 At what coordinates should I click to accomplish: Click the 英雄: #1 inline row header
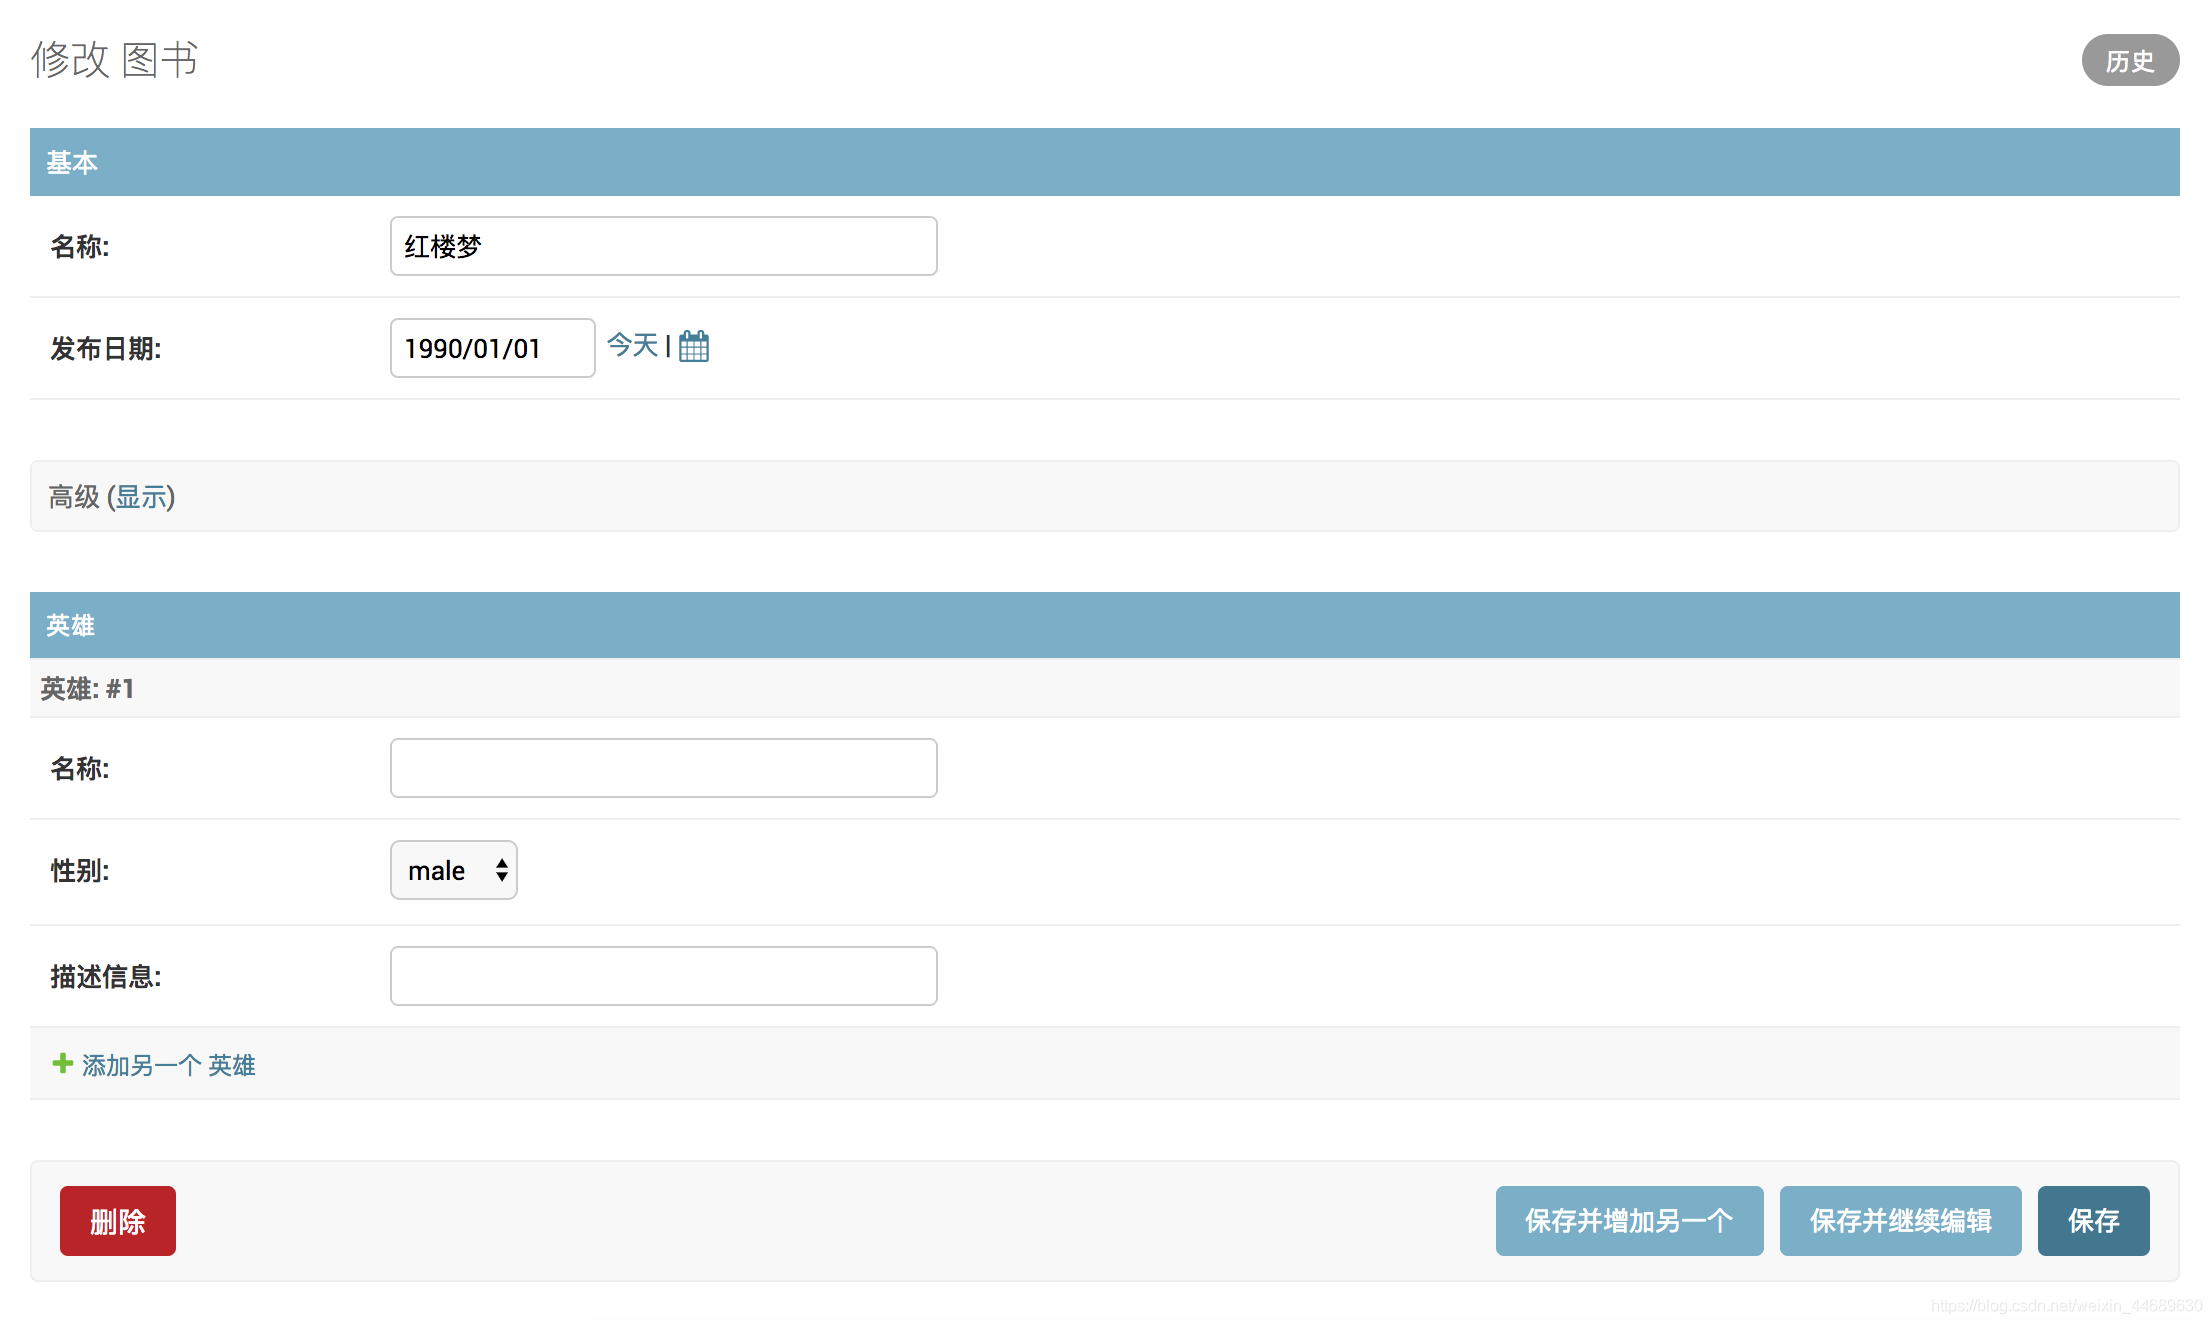click(x=87, y=688)
